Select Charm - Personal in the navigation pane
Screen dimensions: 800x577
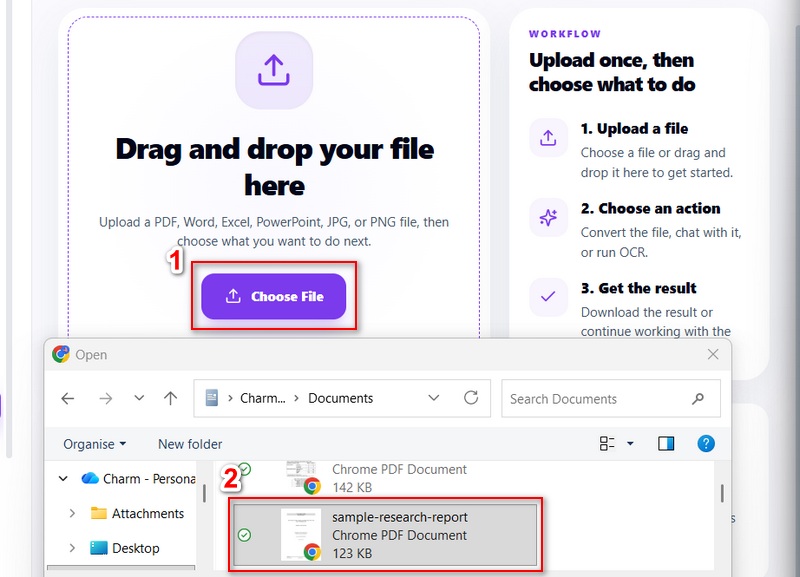tap(138, 479)
